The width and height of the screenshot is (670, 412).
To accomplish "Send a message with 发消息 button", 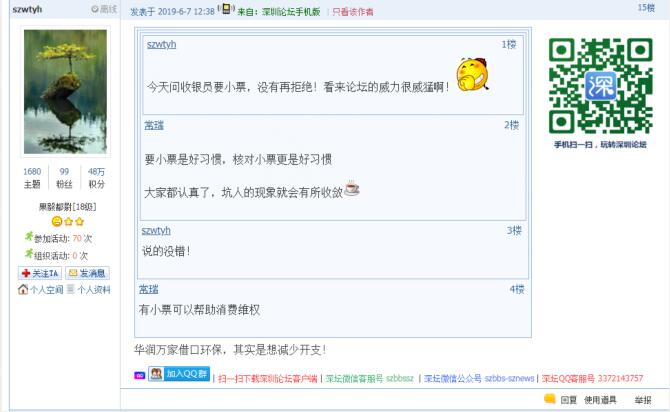I will [x=88, y=273].
